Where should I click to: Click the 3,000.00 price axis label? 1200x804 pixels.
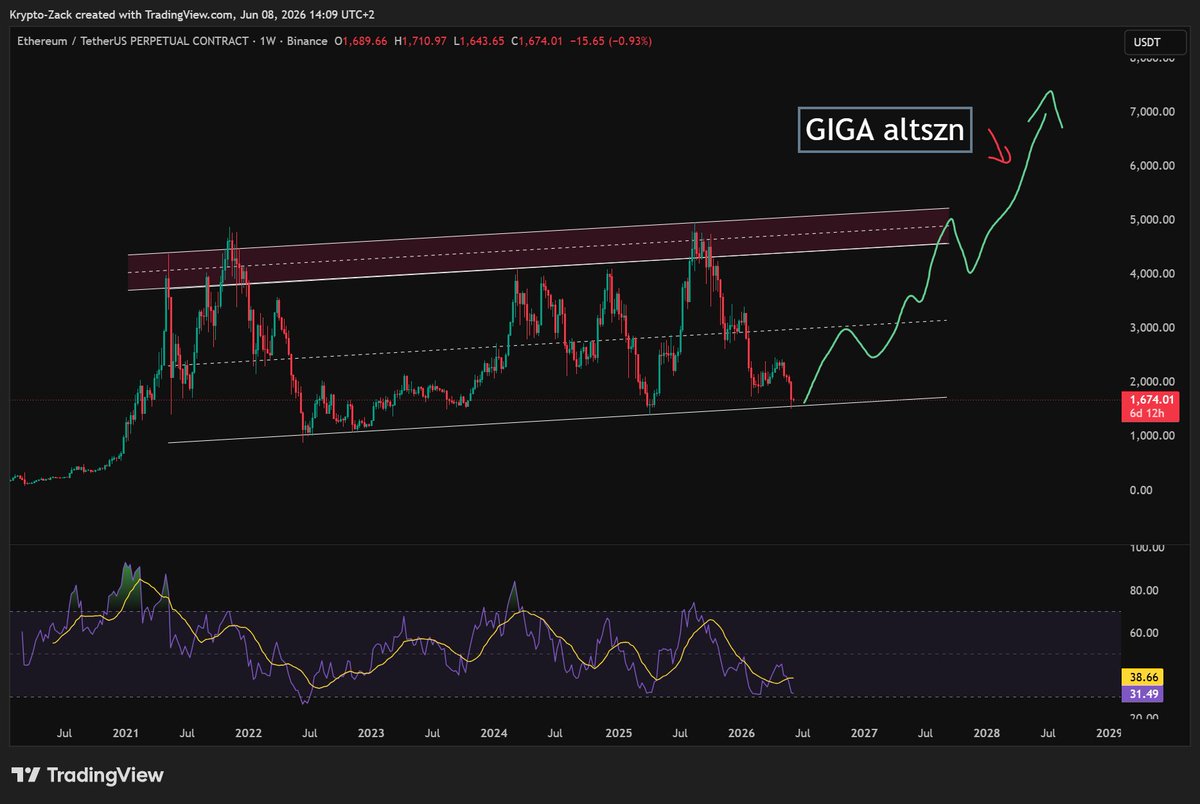pyautogui.click(x=1152, y=327)
